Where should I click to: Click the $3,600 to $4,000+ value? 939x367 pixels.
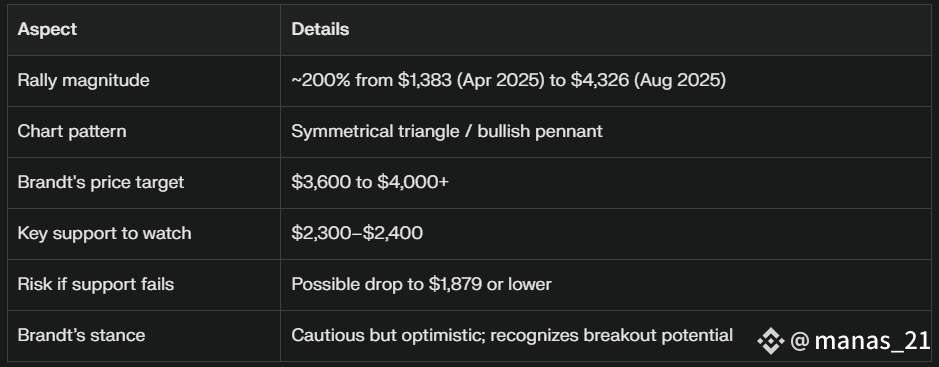[x=369, y=182]
